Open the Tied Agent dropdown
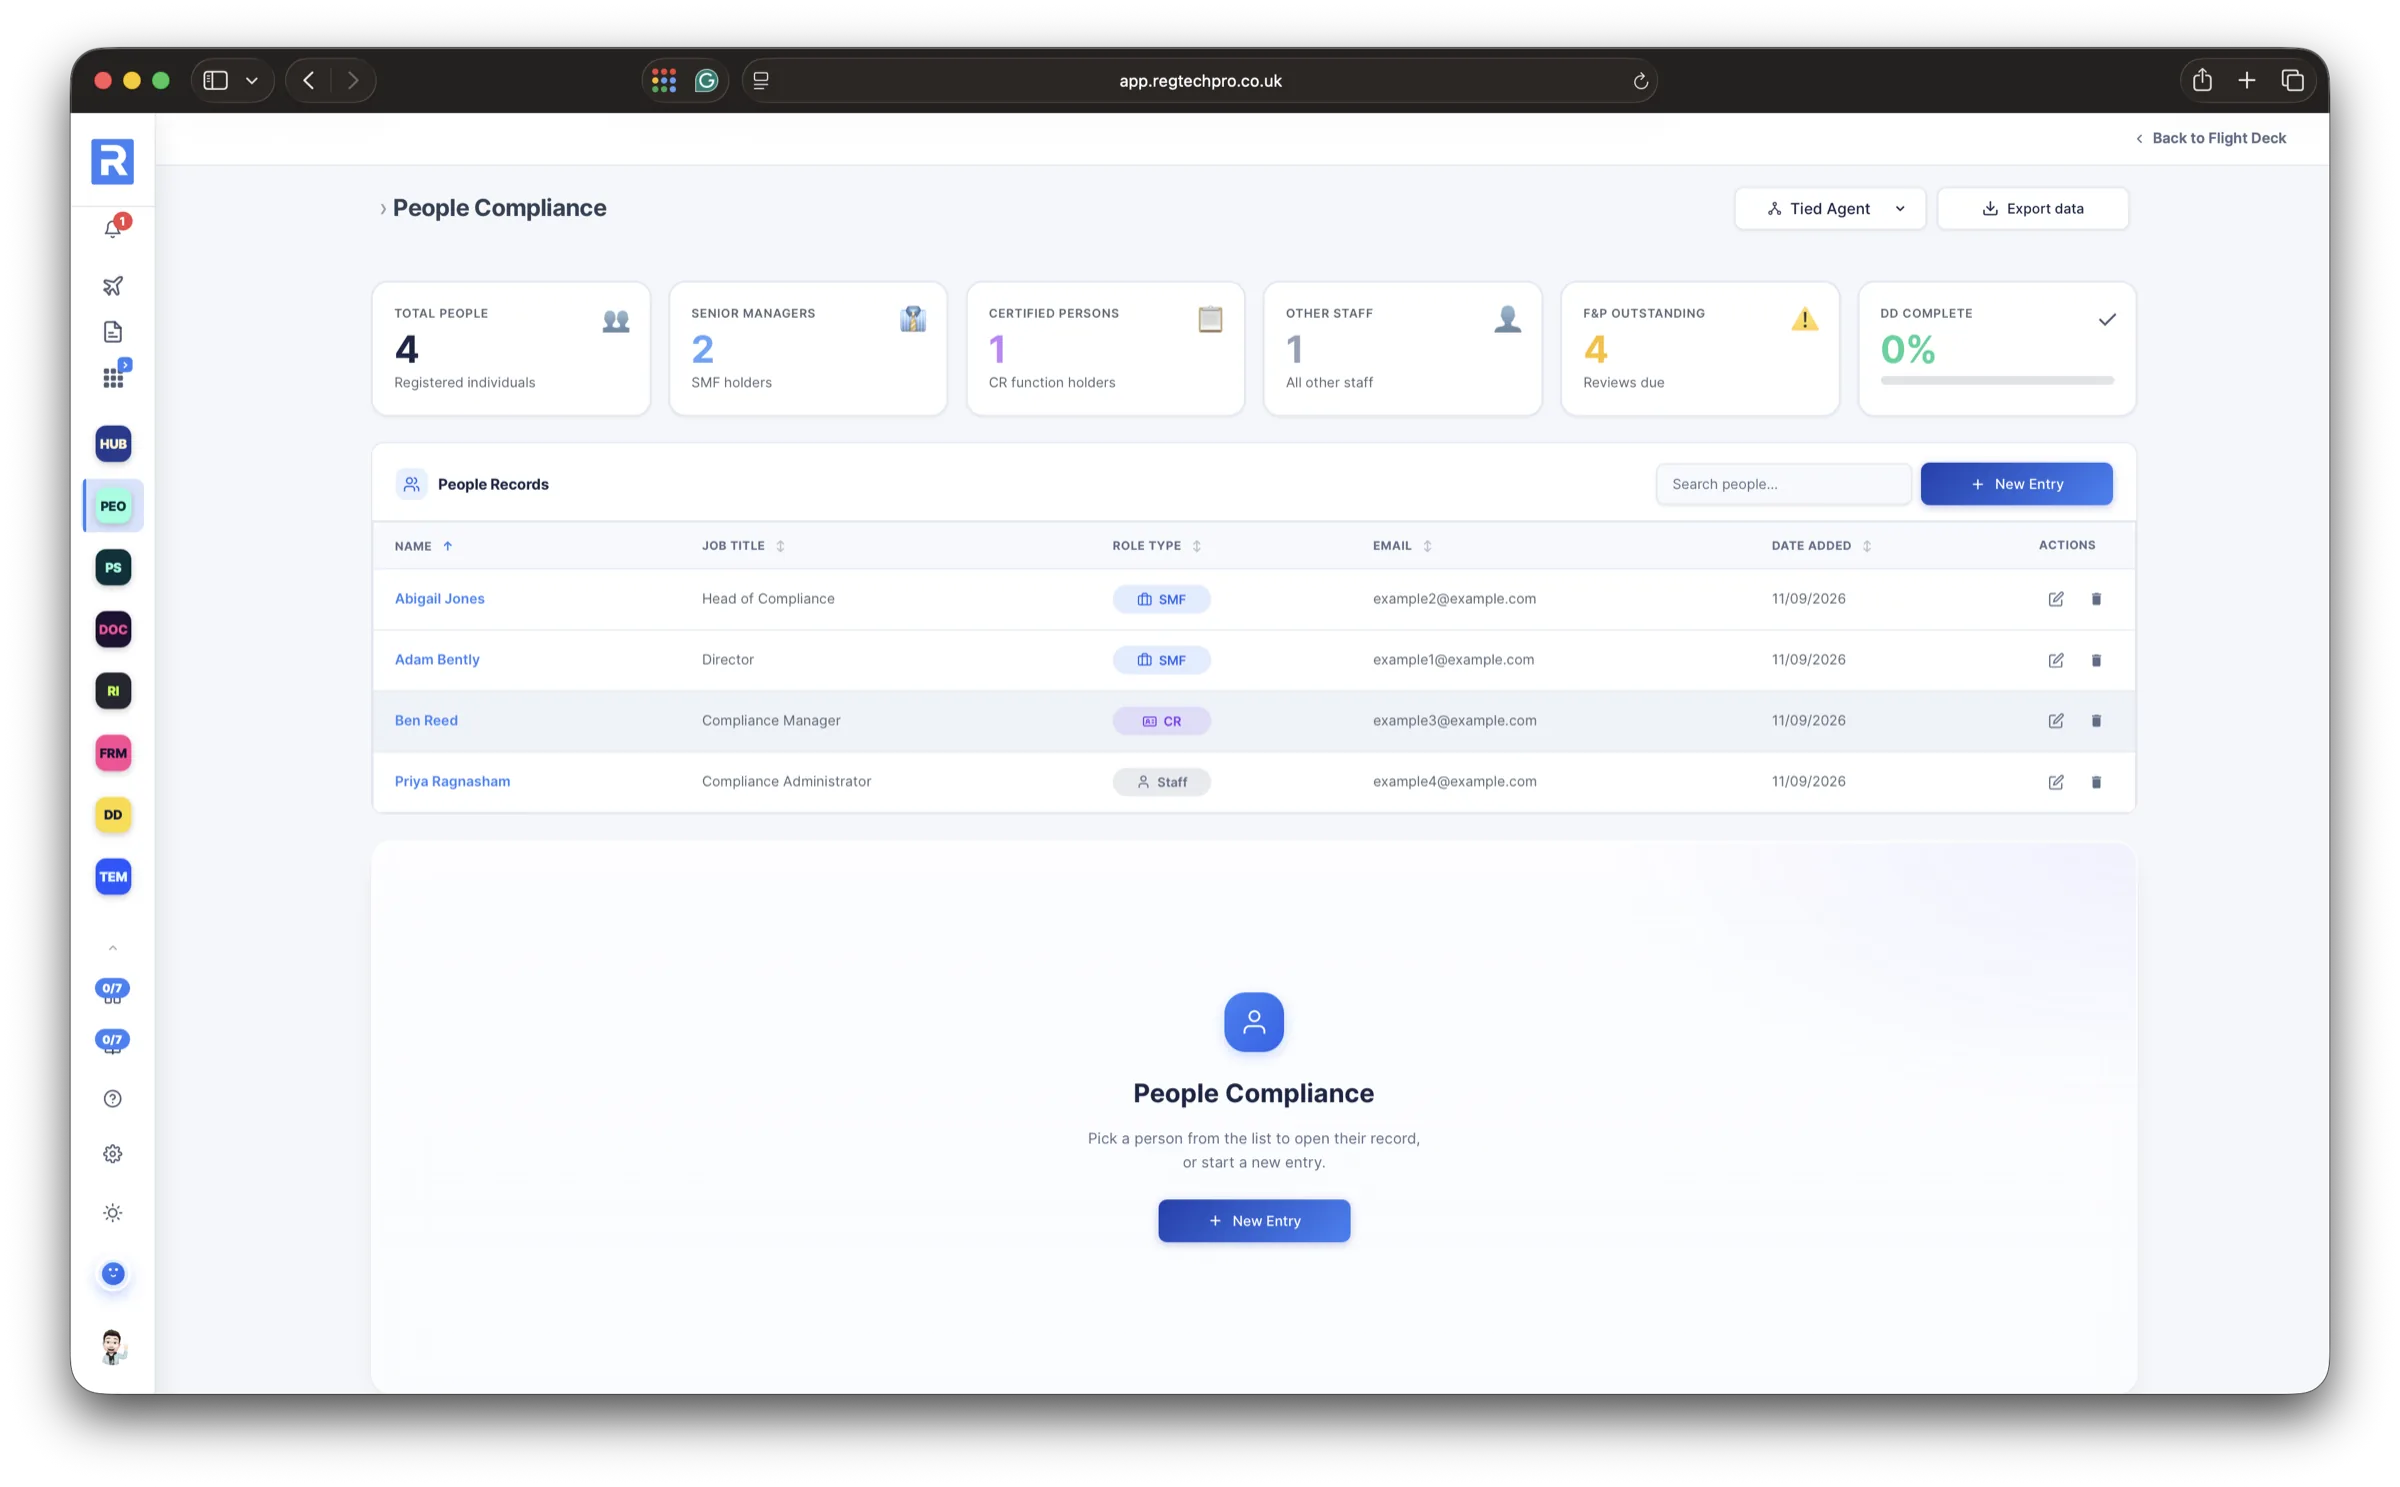This screenshot has height=1487, width=2400. [1830, 209]
